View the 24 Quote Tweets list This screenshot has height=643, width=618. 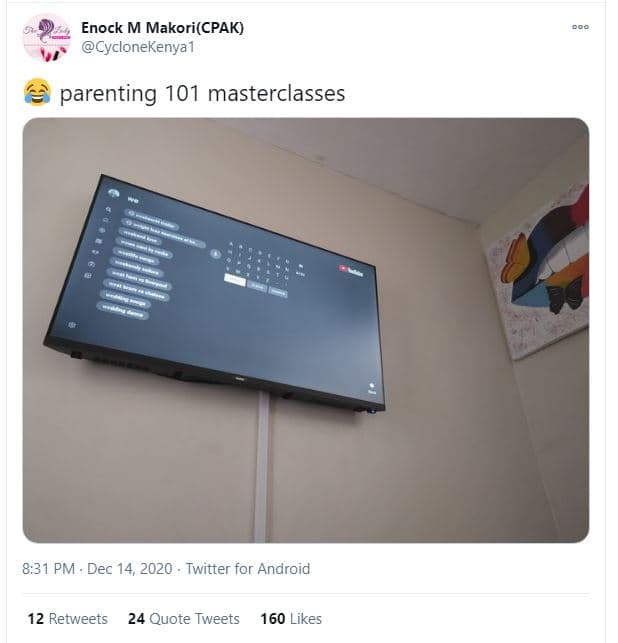[x=184, y=618]
